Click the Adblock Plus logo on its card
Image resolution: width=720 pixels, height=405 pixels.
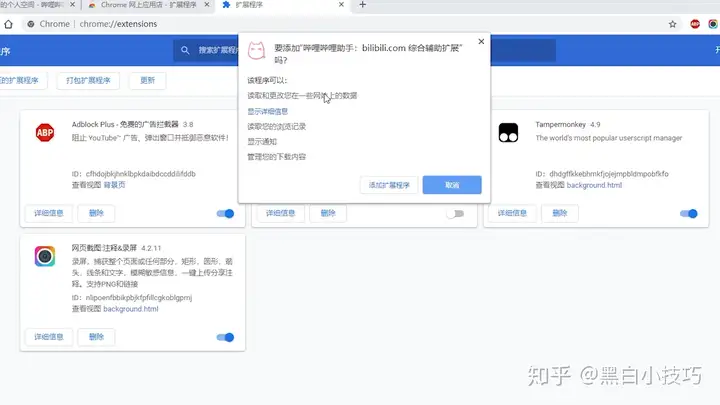[x=45, y=133]
